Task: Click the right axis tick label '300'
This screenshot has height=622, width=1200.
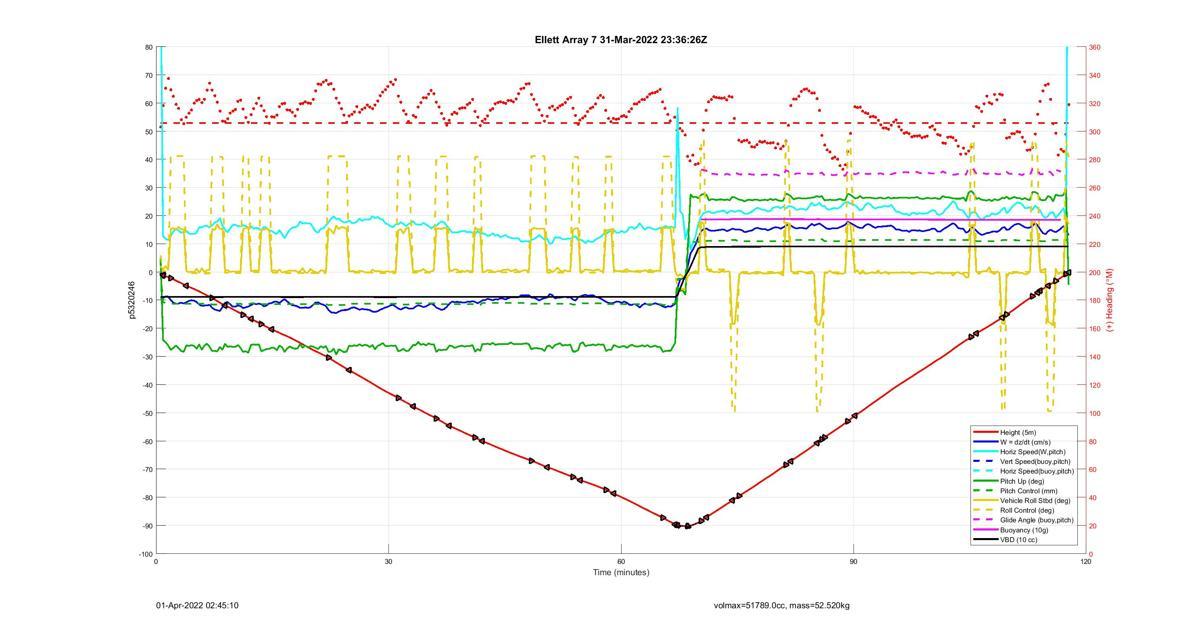Action: [1094, 132]
